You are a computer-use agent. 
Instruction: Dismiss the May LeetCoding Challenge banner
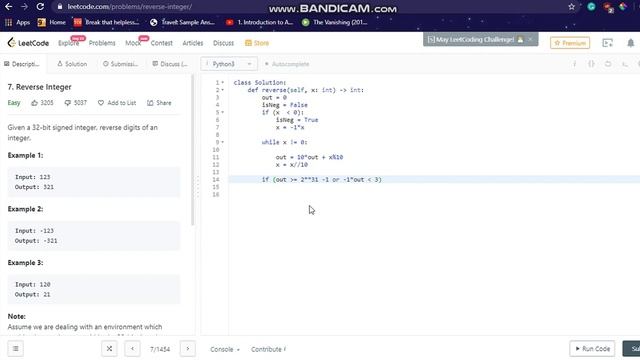530,39
